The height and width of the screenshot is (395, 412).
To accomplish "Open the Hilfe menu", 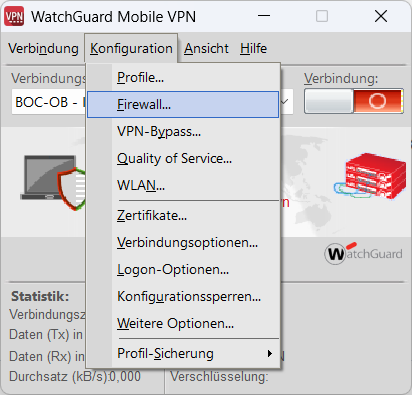I will [x=253, y=49].
